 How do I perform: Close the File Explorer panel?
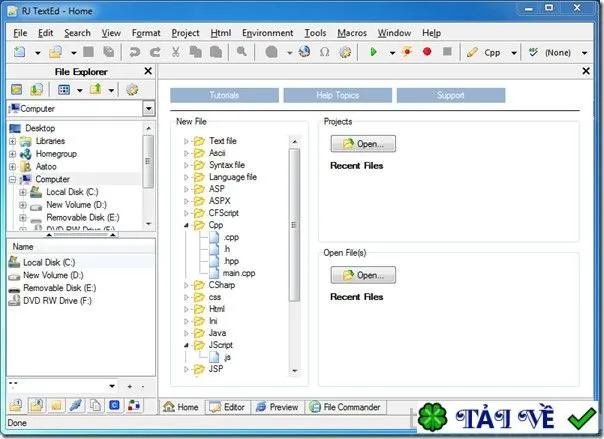[148, 71]
